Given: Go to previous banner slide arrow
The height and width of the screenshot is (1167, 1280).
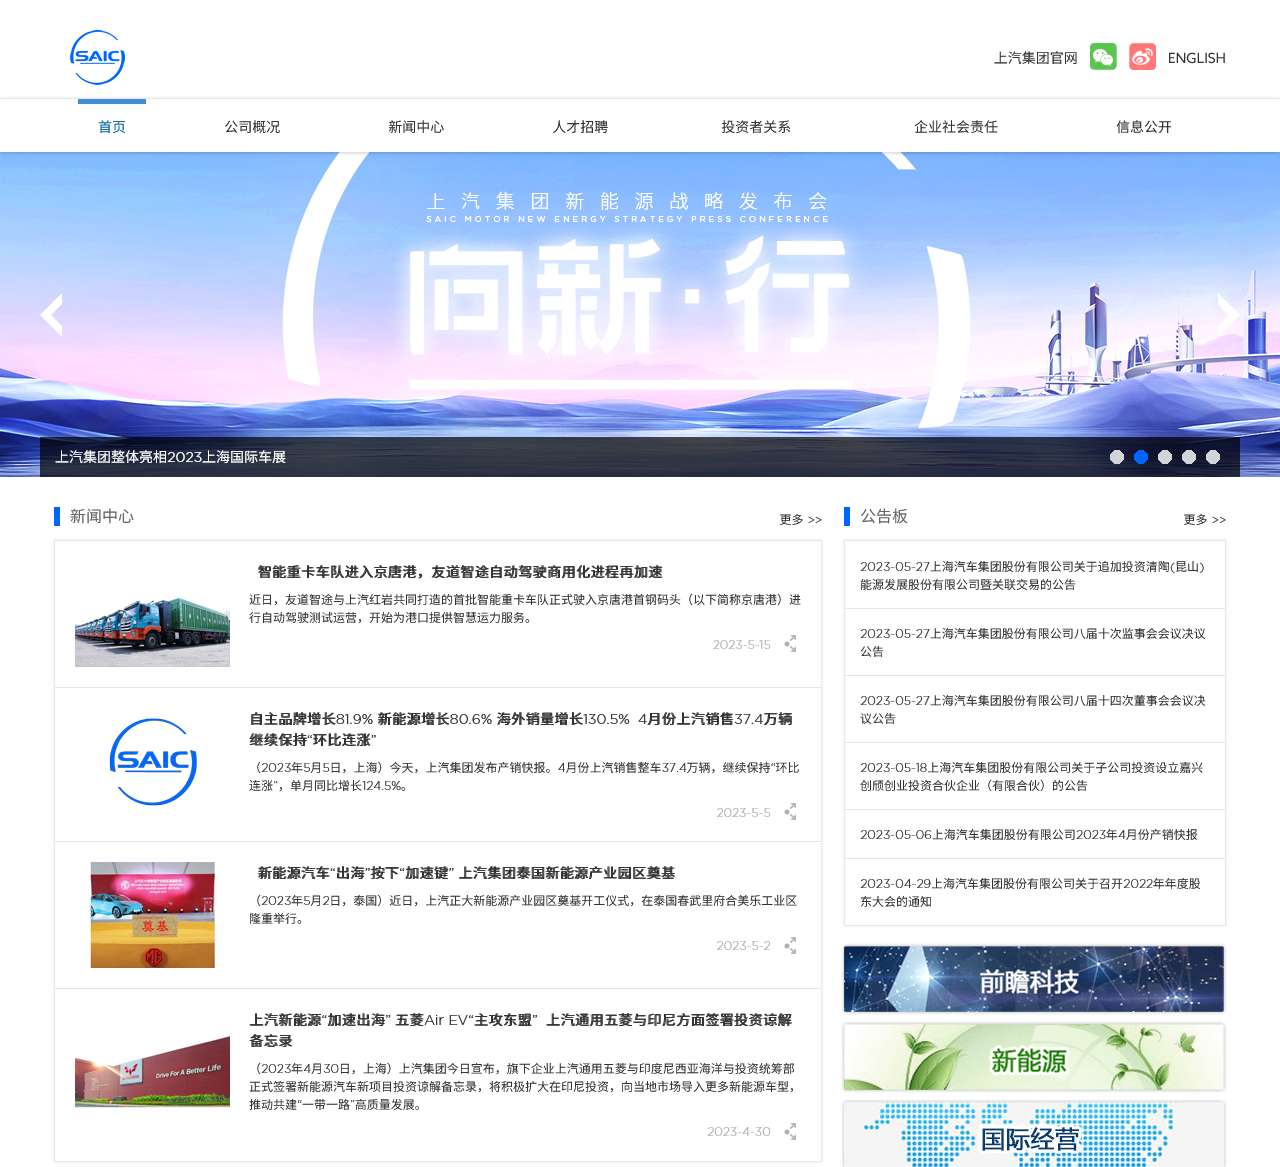Looking at the screenshot, I should click(52, 315).
